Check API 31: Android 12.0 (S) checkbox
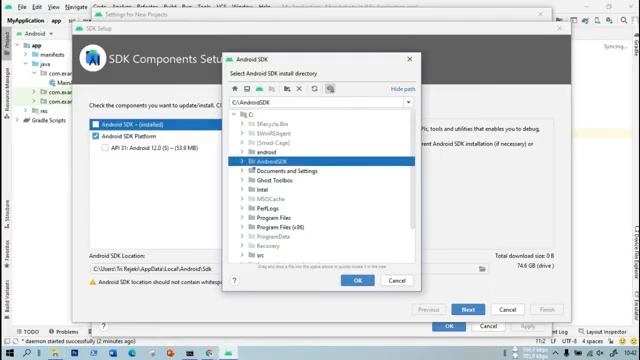The image size is (640, 360). click(105, 148)
